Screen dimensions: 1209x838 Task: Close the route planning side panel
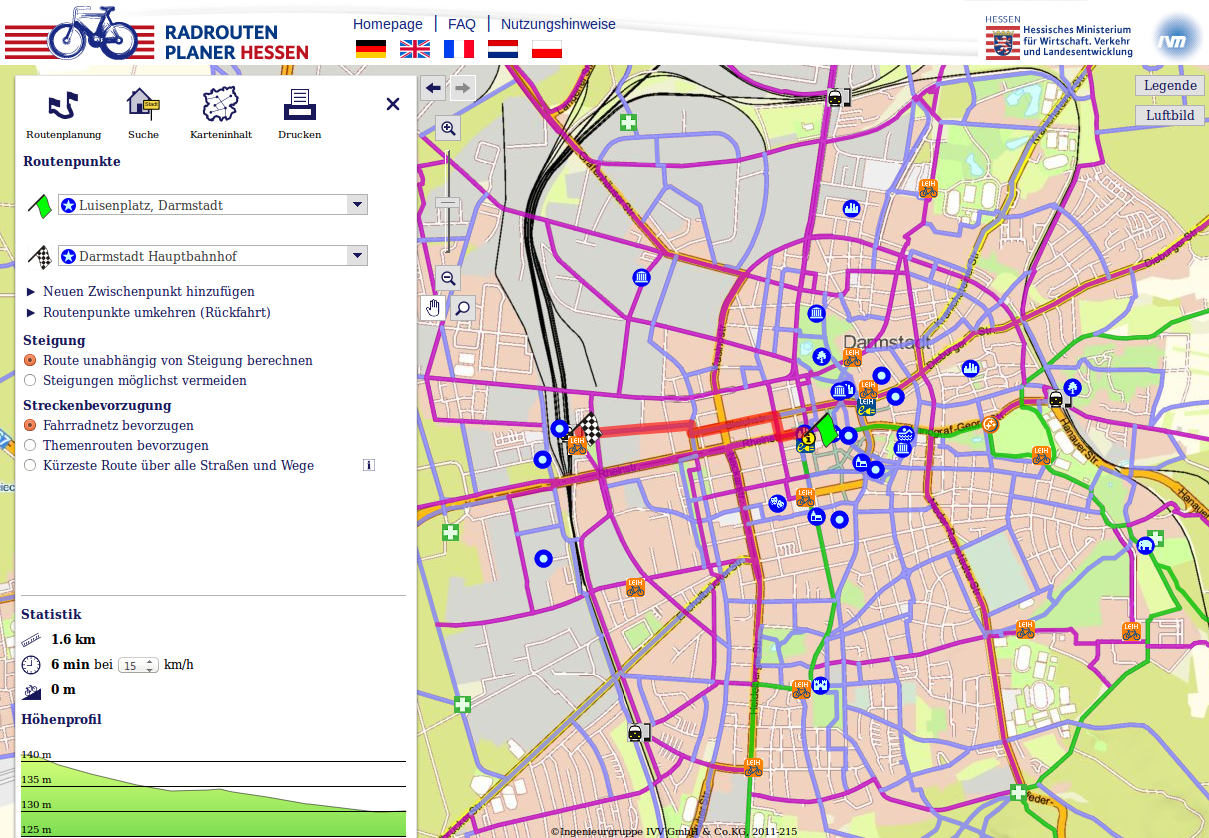393,104
